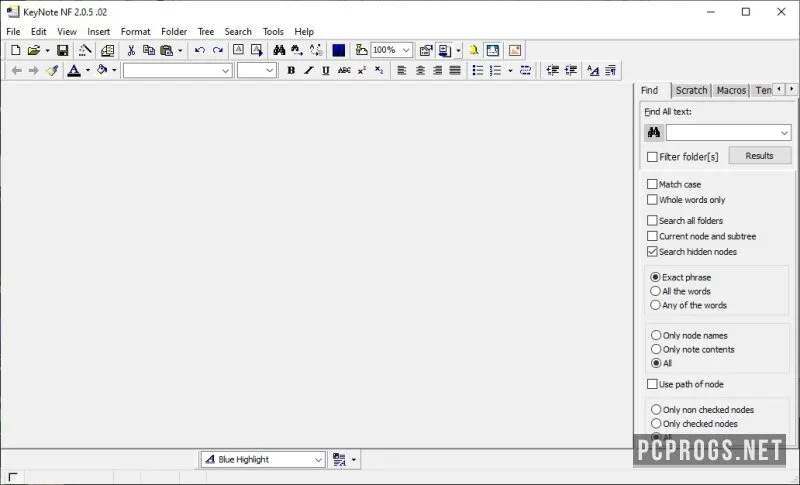Expand the highlight color dropdown arrow
The width and height of the screenshot is (800, 485).
click(114, 70)
